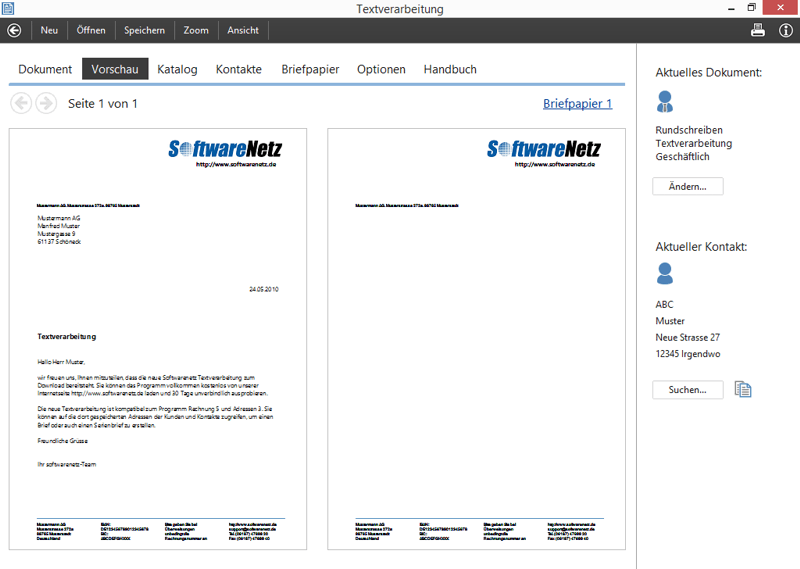The width and height of the screenshot is (800, 569).
Task: Switch to the Dokument tab
Action: [x=45, y=69]
